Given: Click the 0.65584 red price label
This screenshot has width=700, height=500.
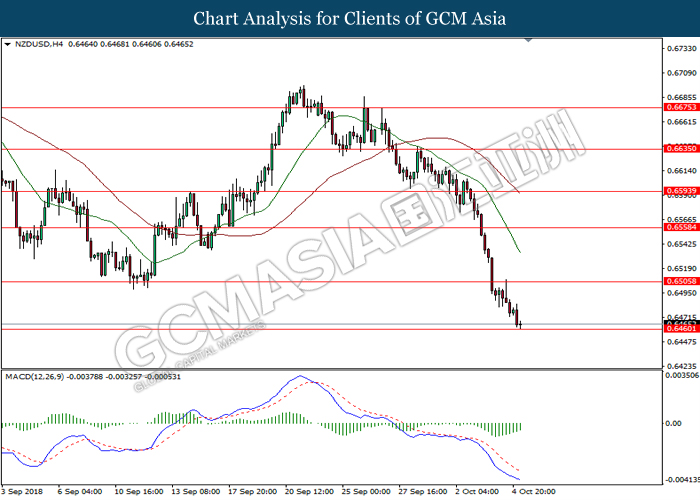Looking at the screenshot, I should click(x=681, y=227).
